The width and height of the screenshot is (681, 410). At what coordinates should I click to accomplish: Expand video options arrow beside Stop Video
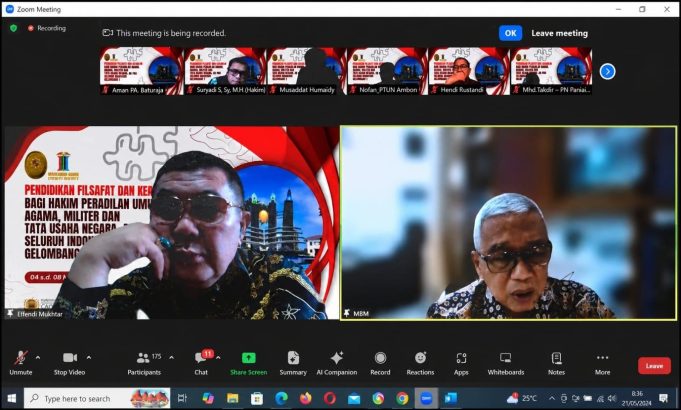coord(89,357)
